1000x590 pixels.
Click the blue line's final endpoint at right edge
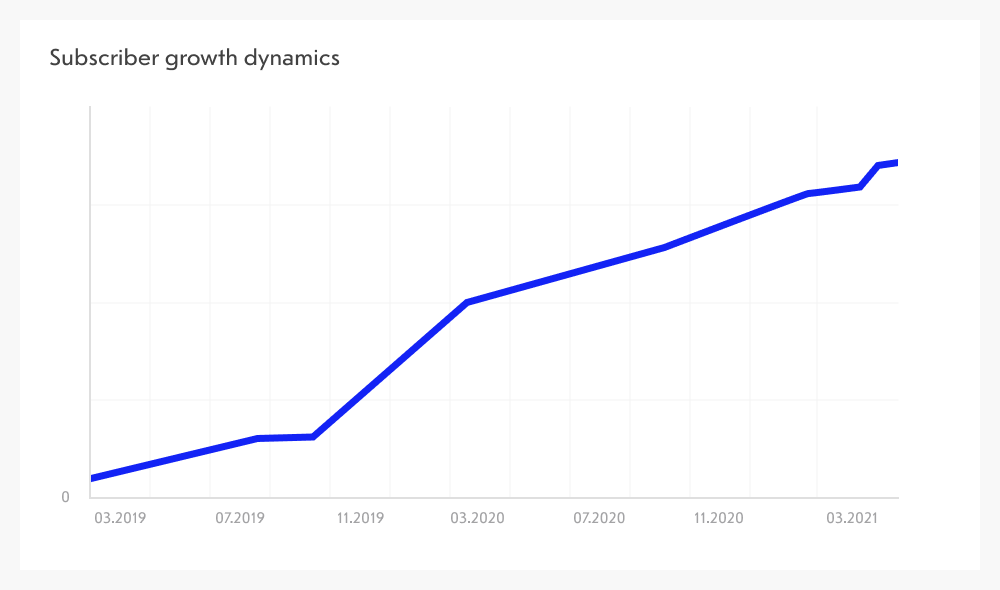(x=897, y=162)
